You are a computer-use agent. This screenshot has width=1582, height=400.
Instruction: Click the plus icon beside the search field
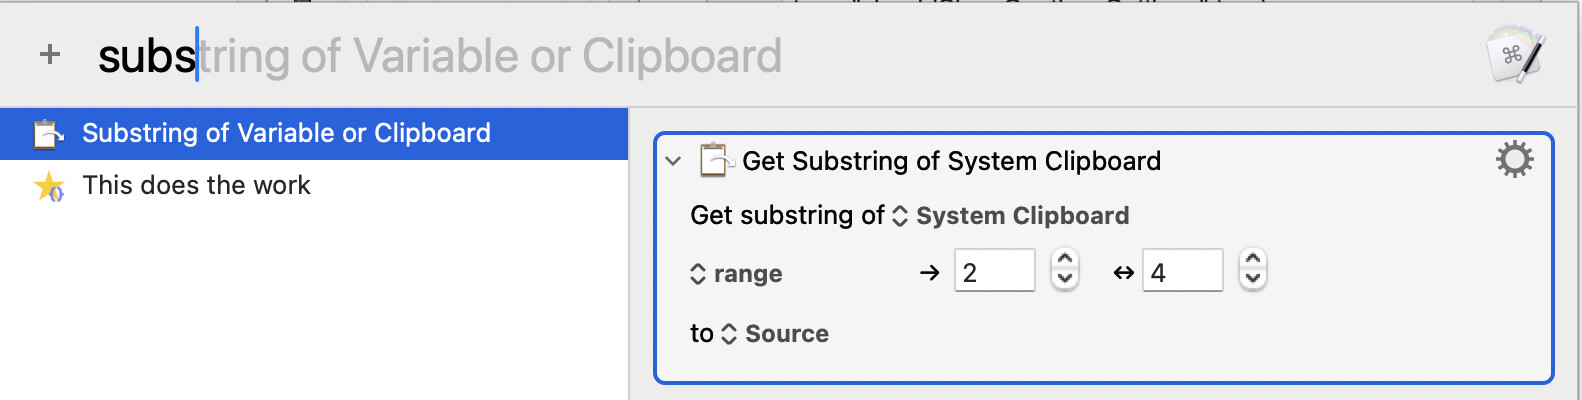[x=50, y=55]
